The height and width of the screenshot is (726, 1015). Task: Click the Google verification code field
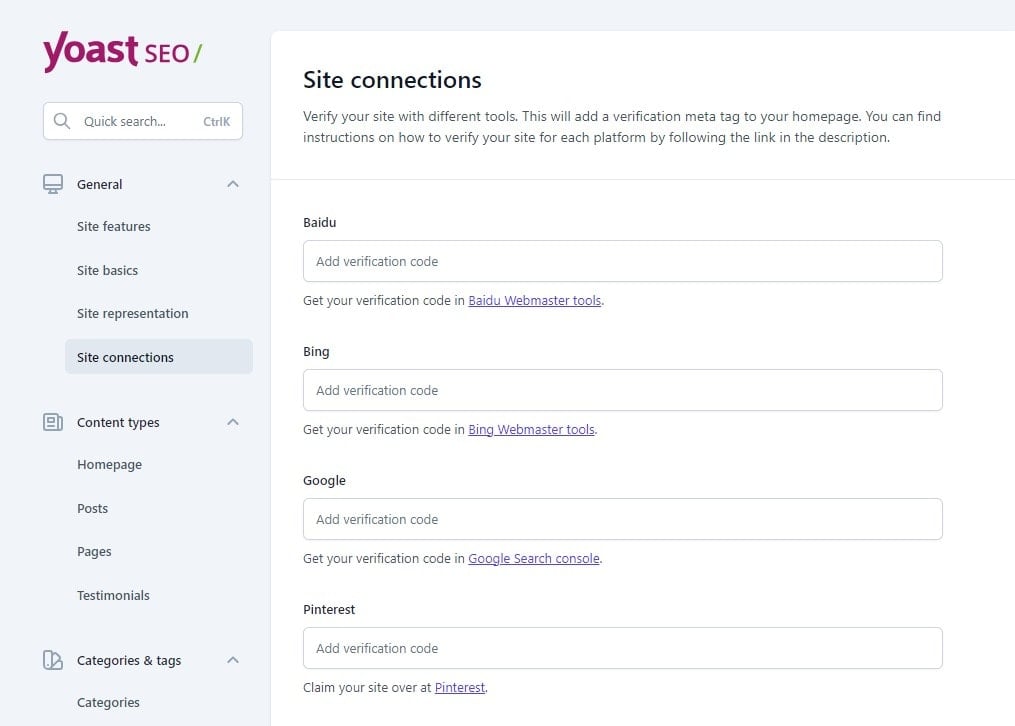[x=623, y=519]
